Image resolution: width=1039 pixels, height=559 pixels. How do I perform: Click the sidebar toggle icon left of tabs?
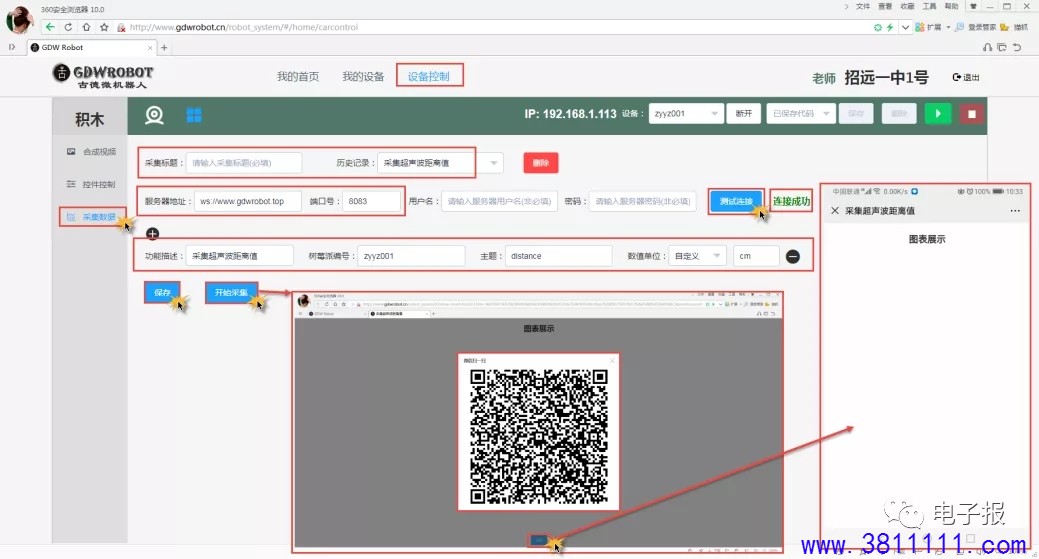pos(12,47)
